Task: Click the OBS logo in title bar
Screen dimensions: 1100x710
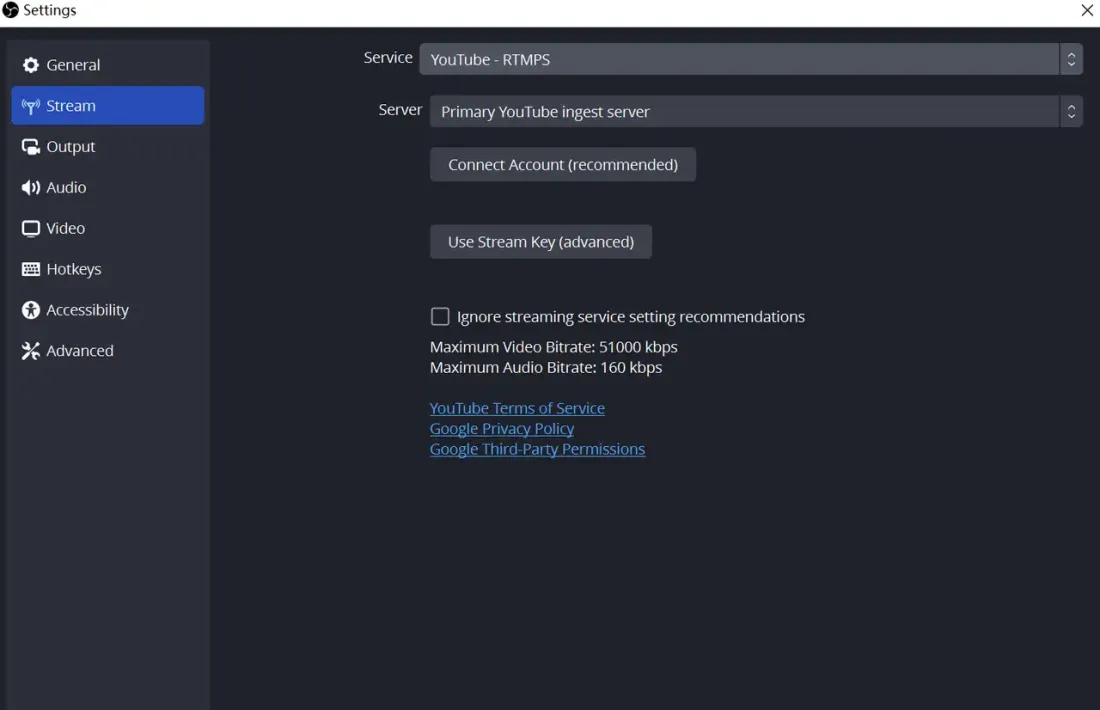Action: pos(11,10)
